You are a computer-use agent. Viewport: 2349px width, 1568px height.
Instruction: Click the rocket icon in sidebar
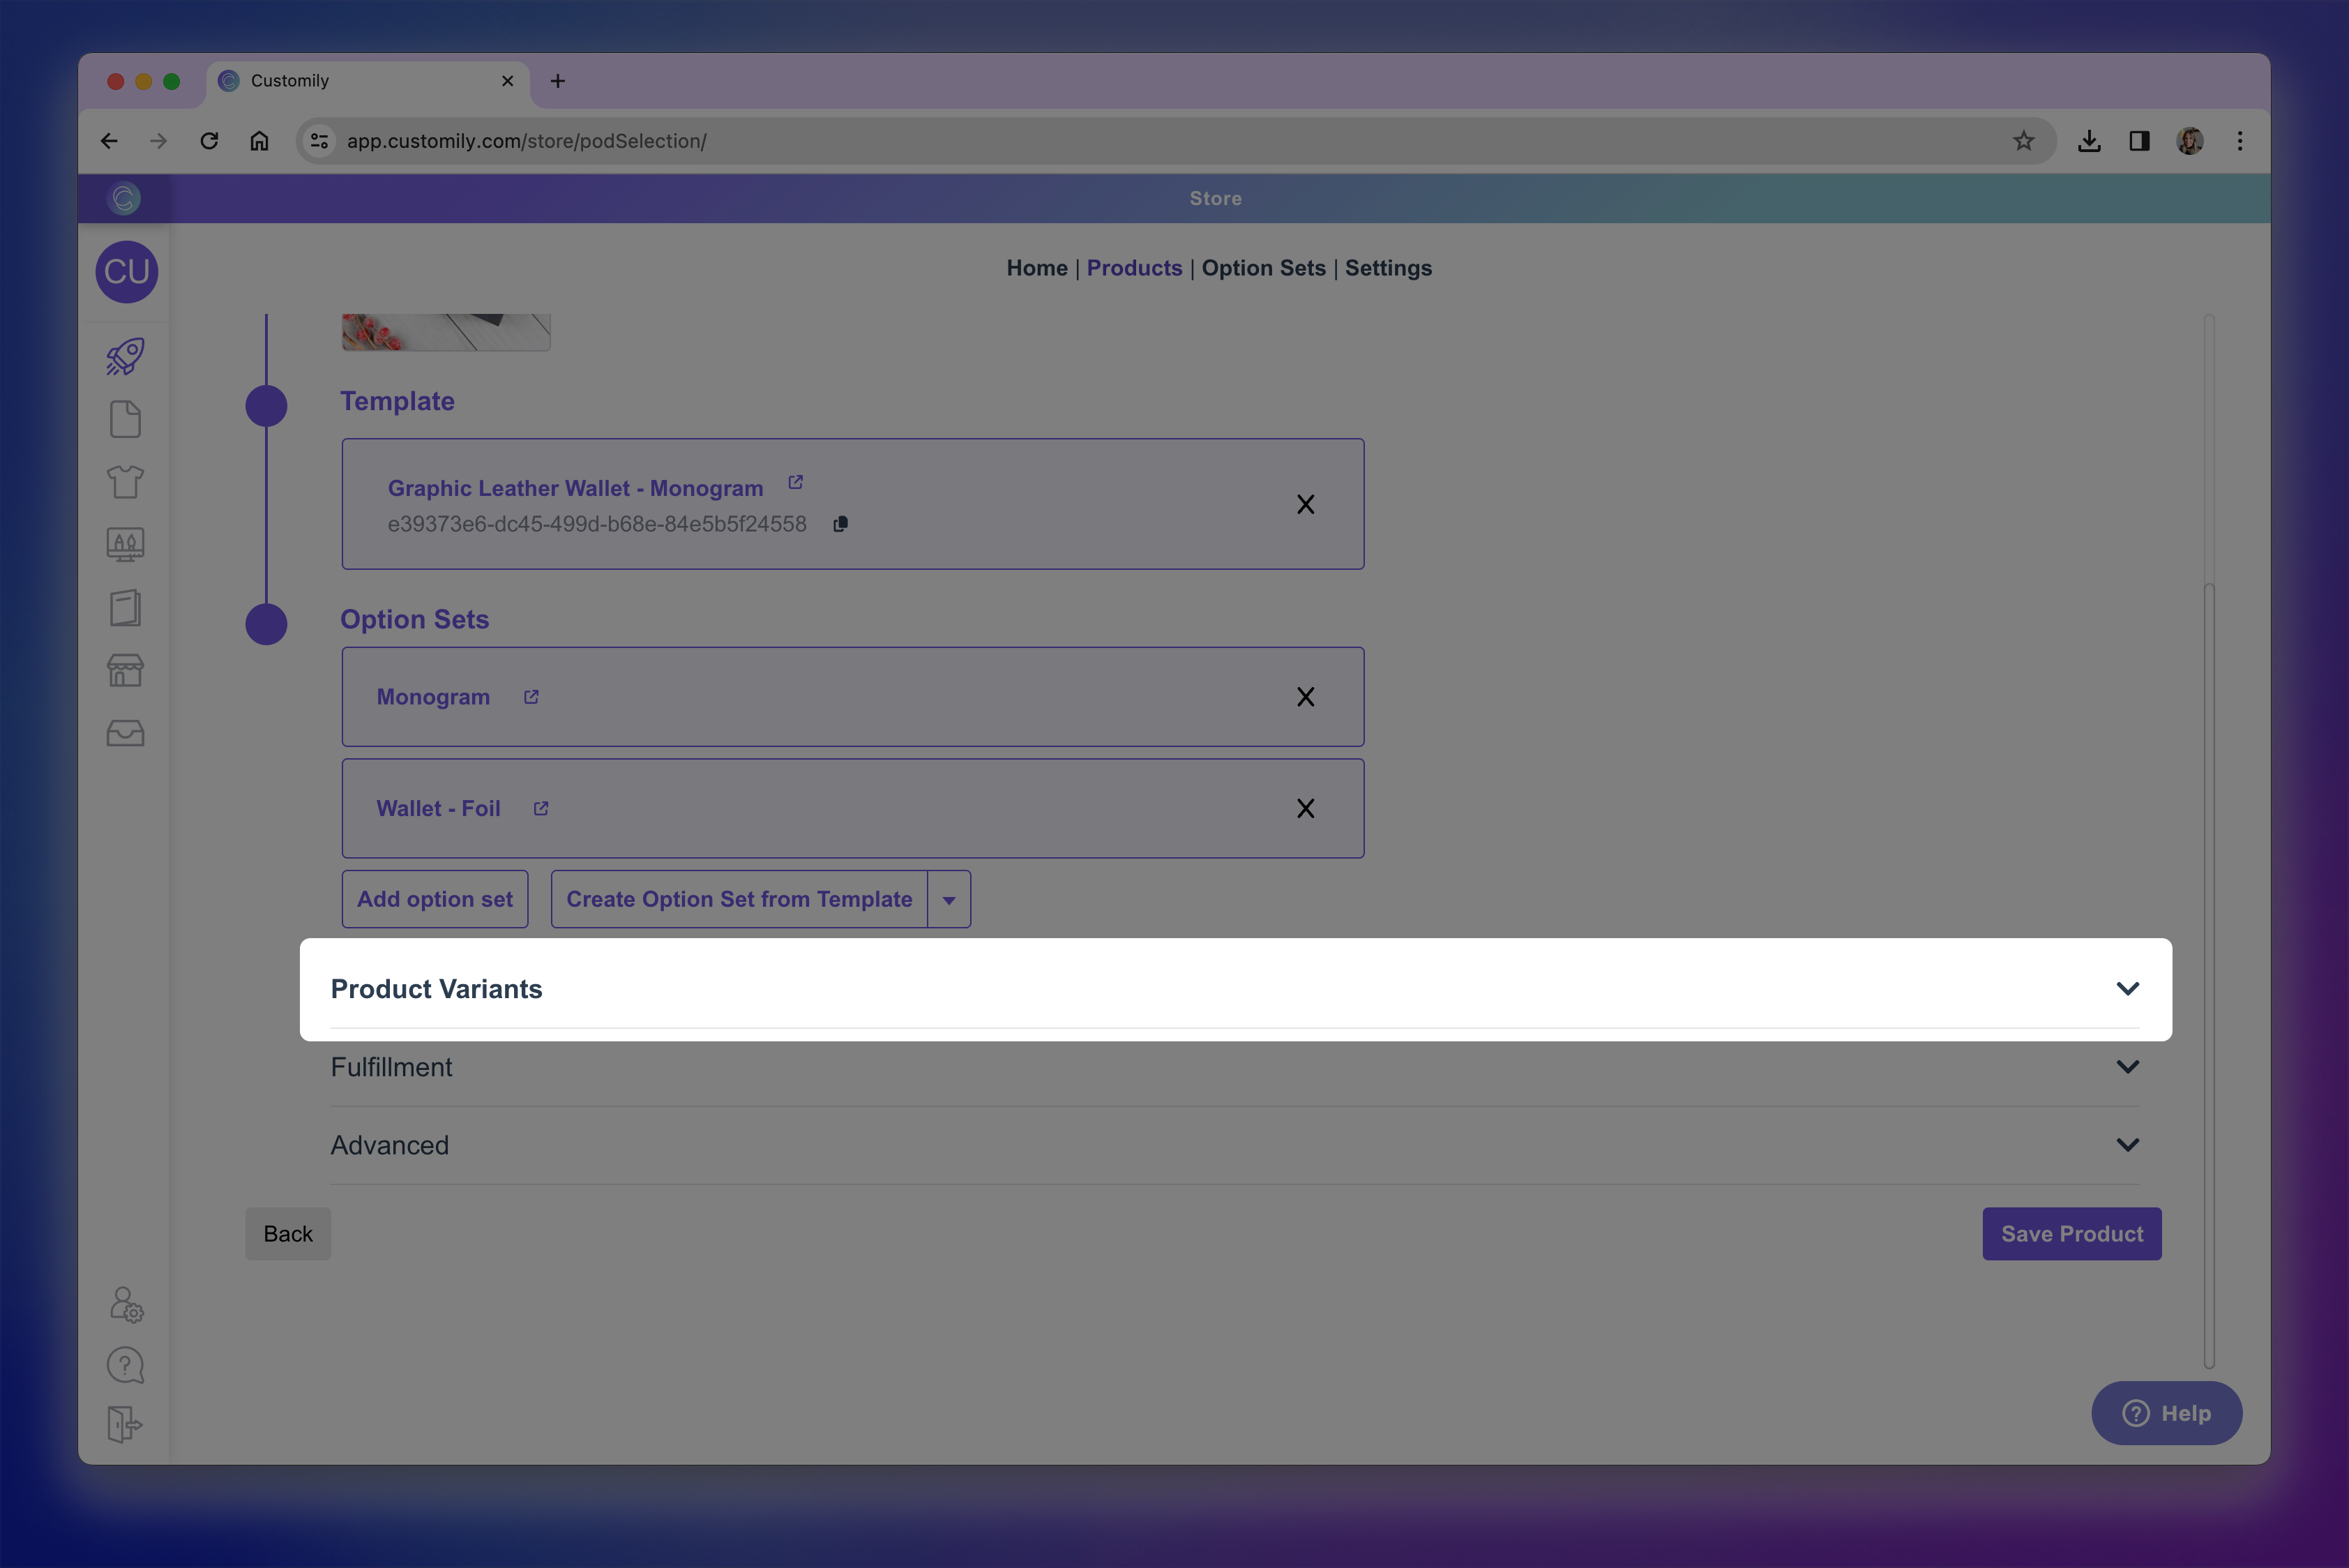pos(125,357)
